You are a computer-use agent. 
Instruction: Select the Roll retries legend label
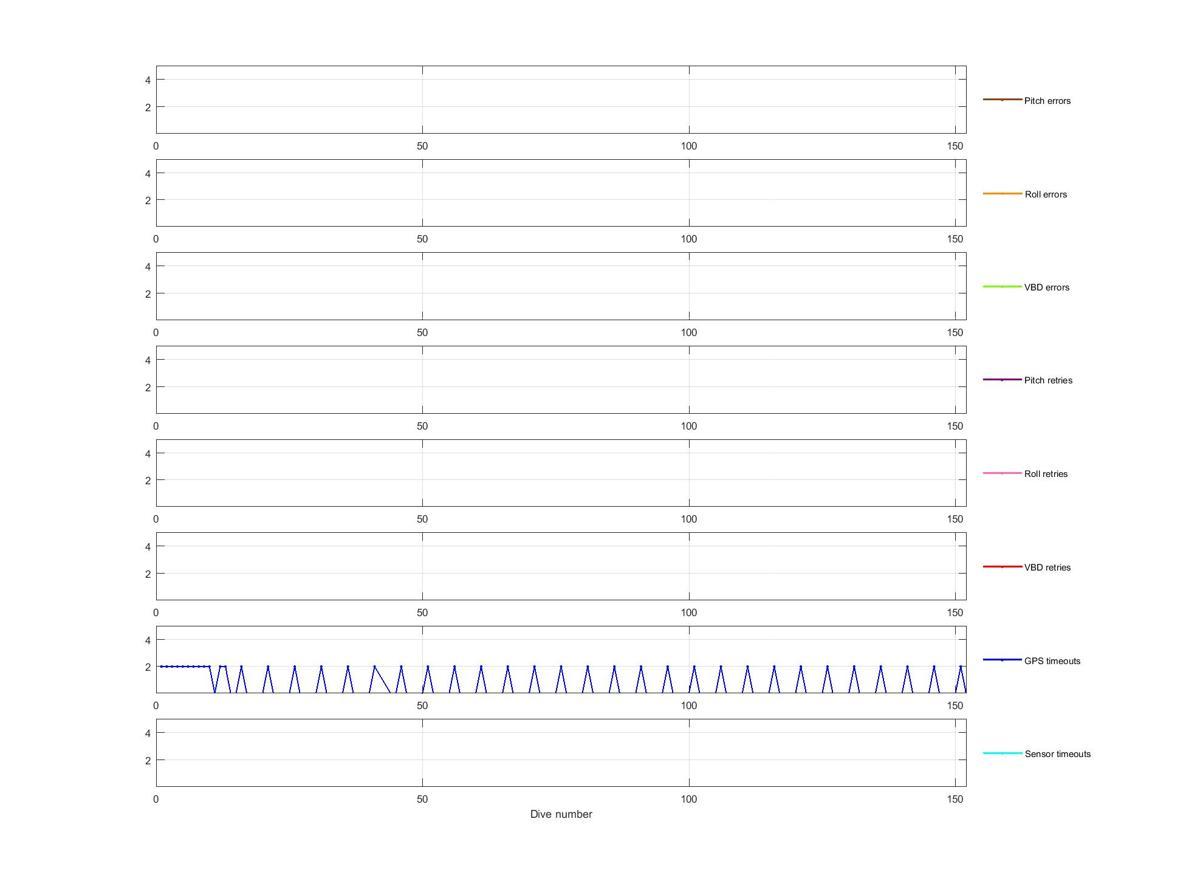(x=1046, y=474)
